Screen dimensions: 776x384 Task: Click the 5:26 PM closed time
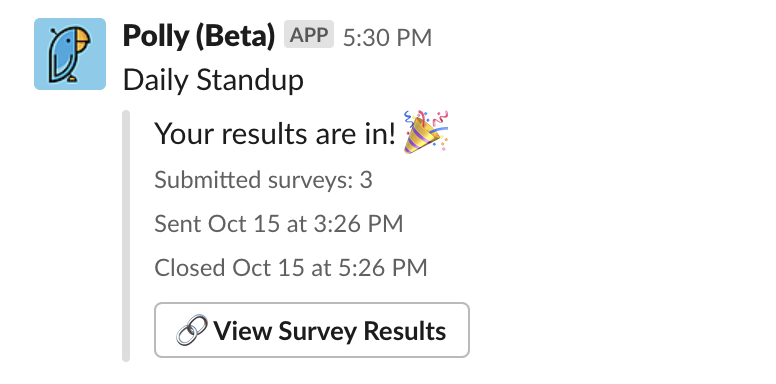[383, 268]
